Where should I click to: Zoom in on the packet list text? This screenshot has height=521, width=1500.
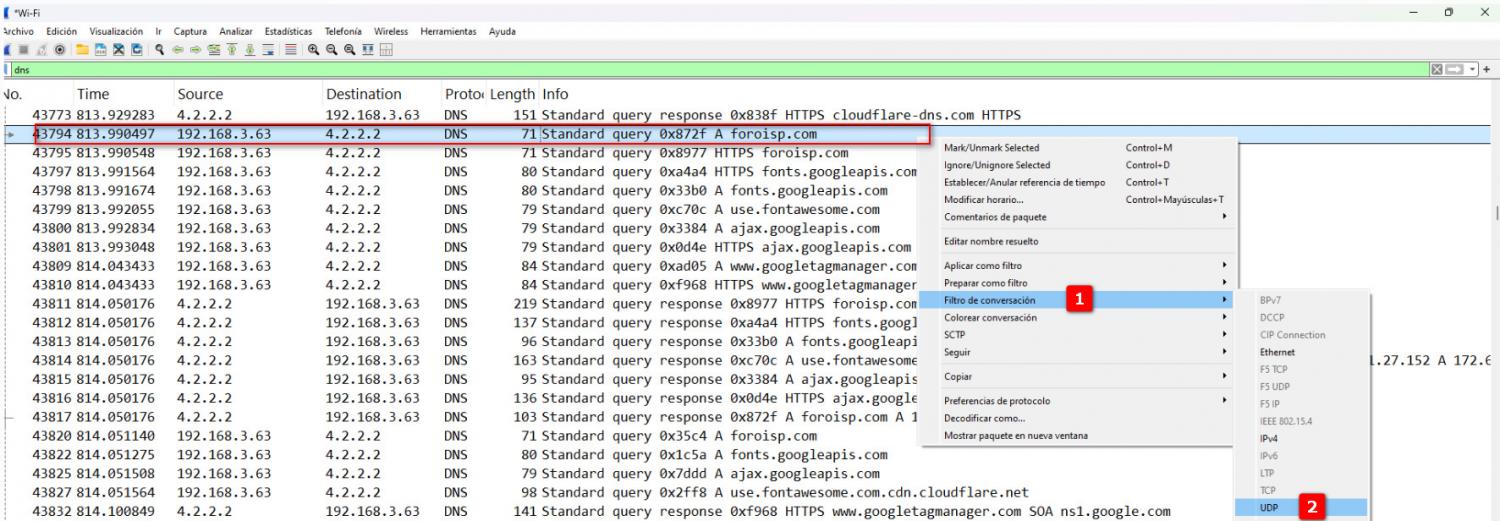313,50
